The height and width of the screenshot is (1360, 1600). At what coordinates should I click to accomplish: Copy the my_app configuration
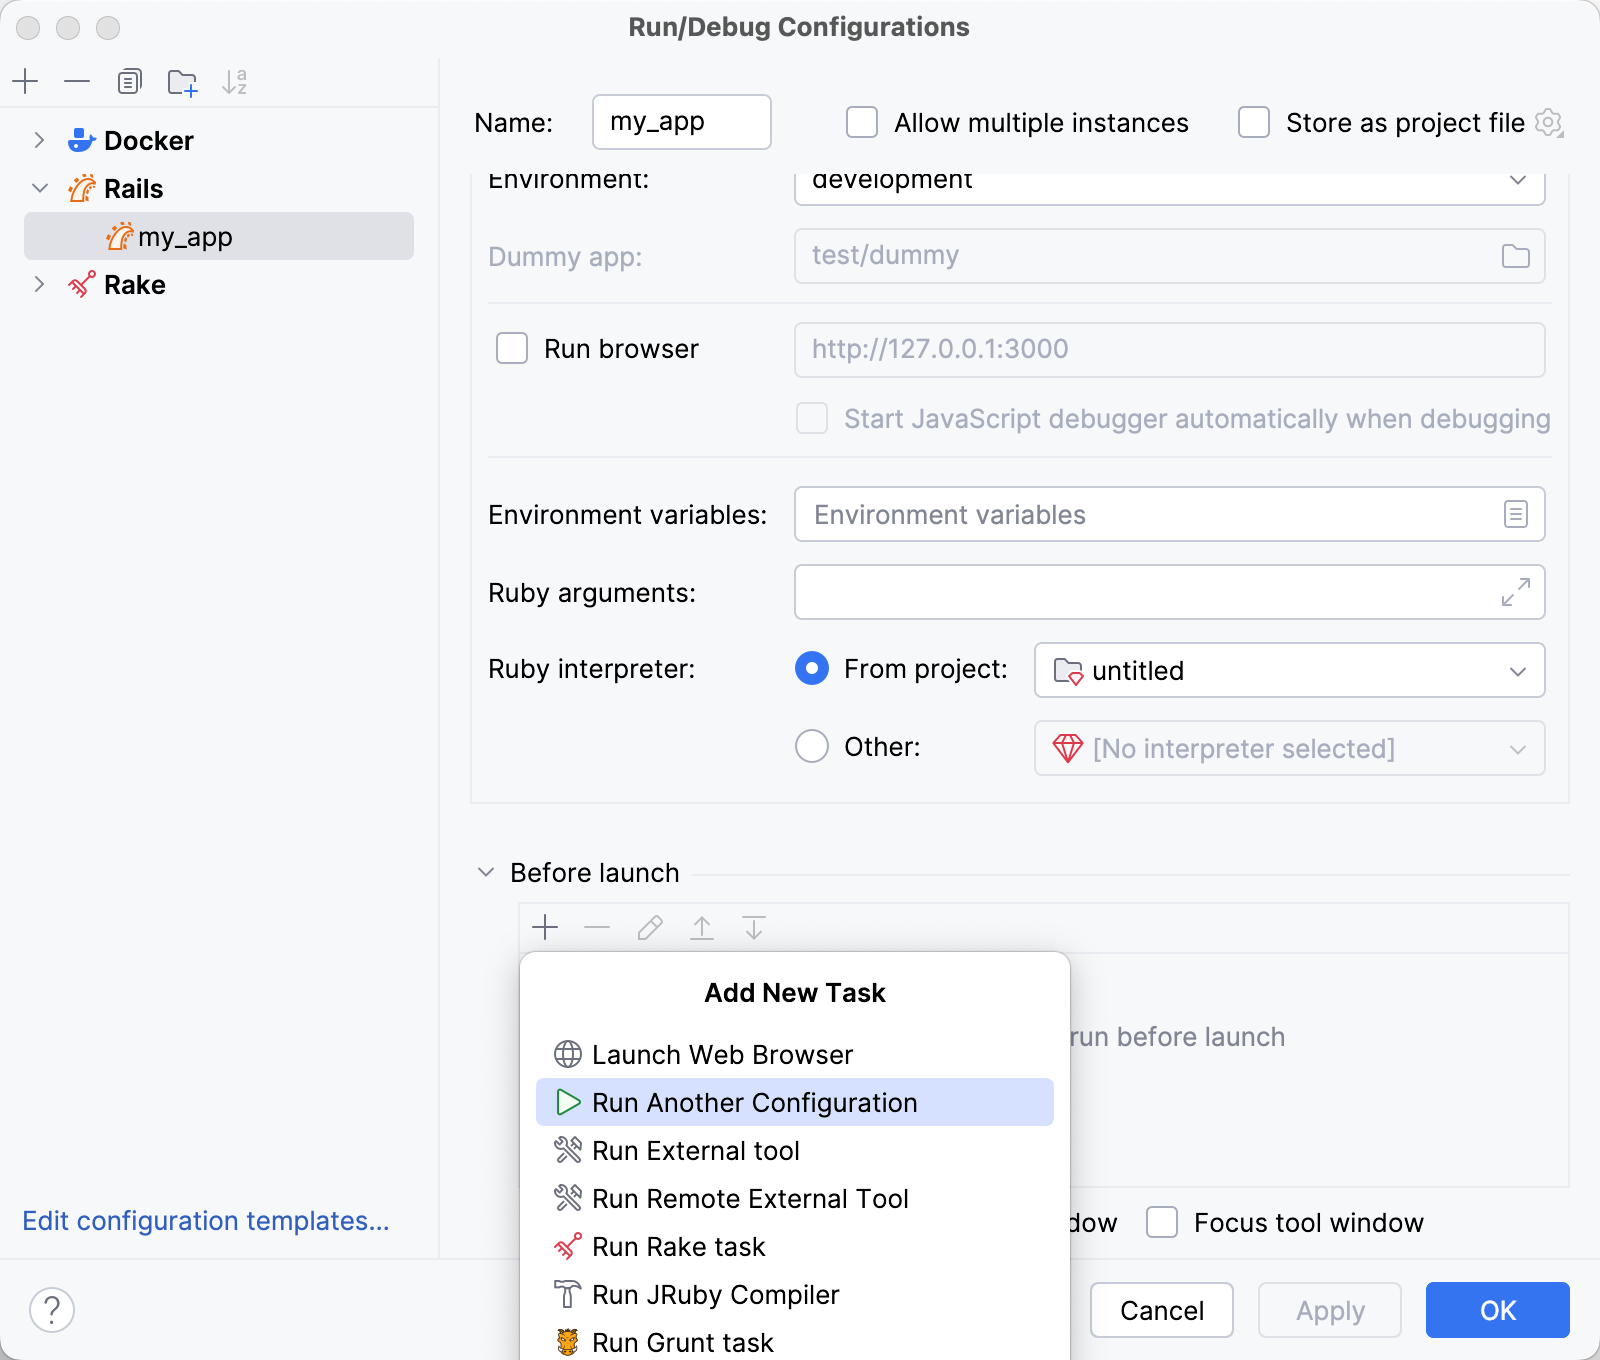click(129, 81)
